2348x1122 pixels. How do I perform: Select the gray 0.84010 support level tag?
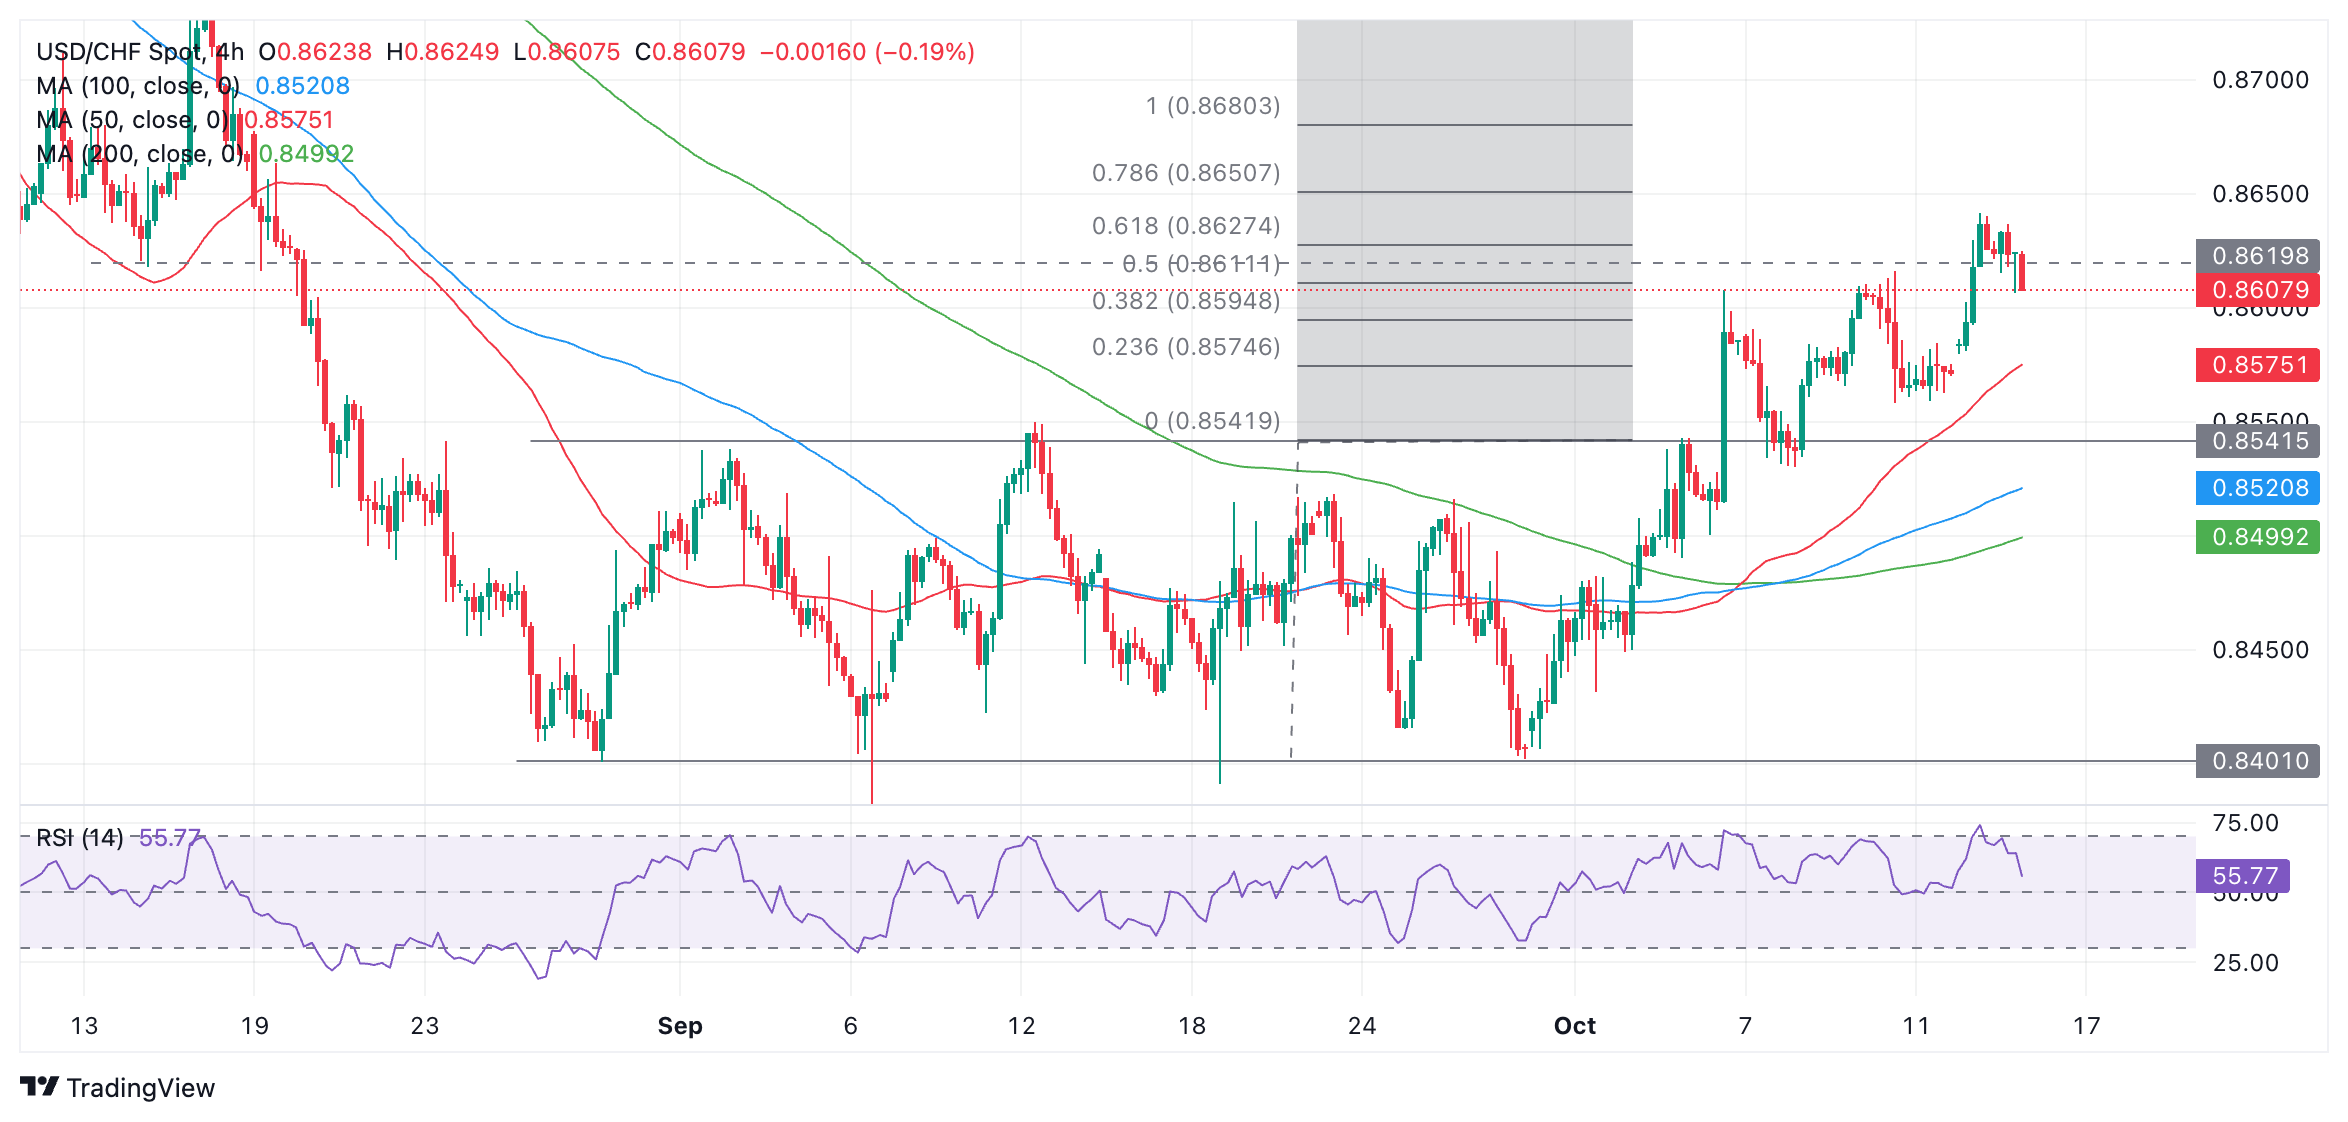tap(2258, 761)
